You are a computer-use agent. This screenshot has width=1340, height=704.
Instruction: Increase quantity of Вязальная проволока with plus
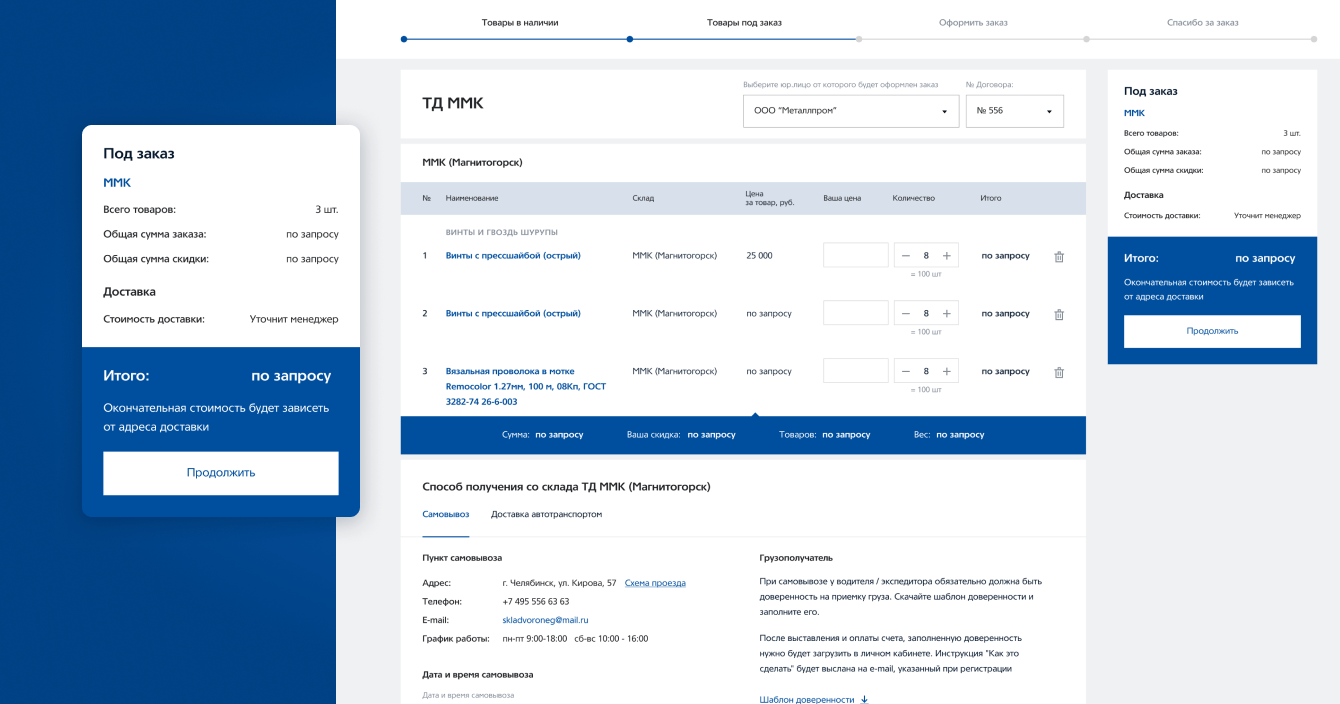(x=946, y=372)
